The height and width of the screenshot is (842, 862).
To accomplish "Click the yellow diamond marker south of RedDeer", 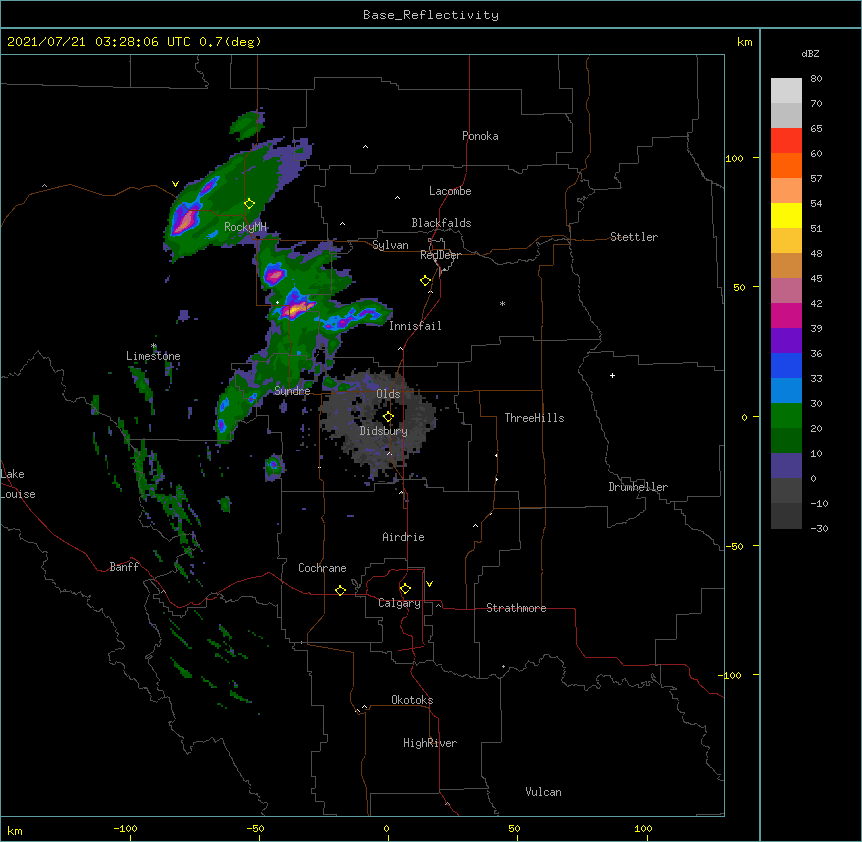I will [426, 281].
